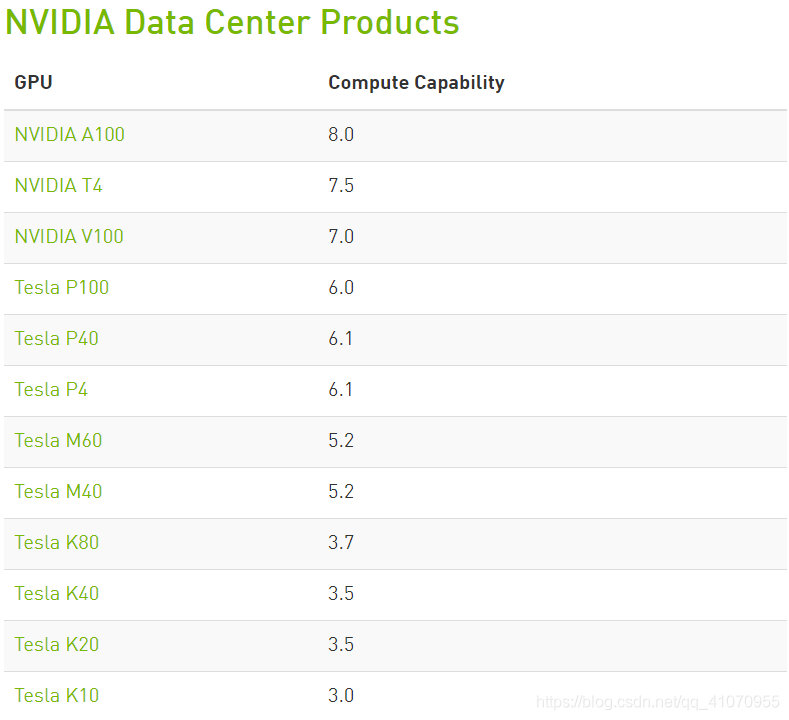Image resolution: width=789 pixels, height=720 pixels.
Task: Click the NVIDIA T4 link
Action: point(58,185)
